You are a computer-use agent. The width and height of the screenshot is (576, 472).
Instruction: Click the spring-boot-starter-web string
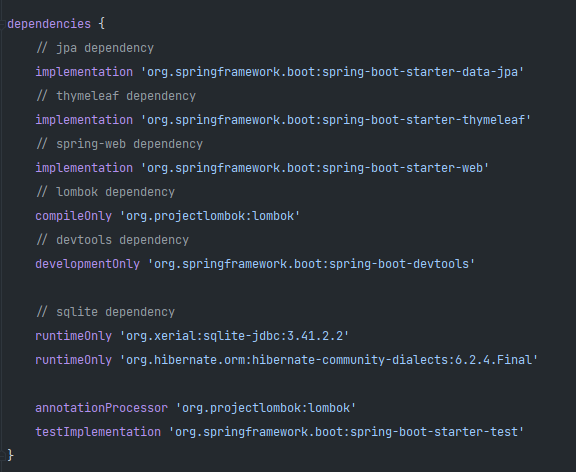coord(315,168)
